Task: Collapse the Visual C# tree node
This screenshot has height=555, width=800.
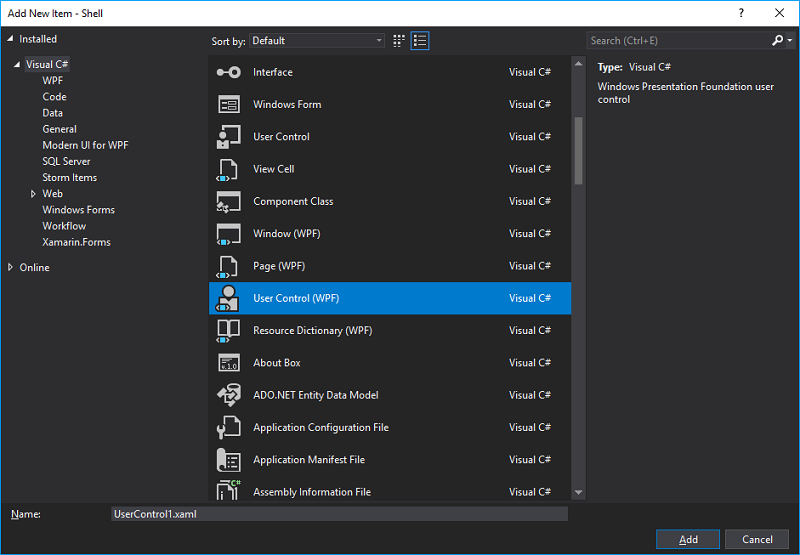Action: coord(17,64)
